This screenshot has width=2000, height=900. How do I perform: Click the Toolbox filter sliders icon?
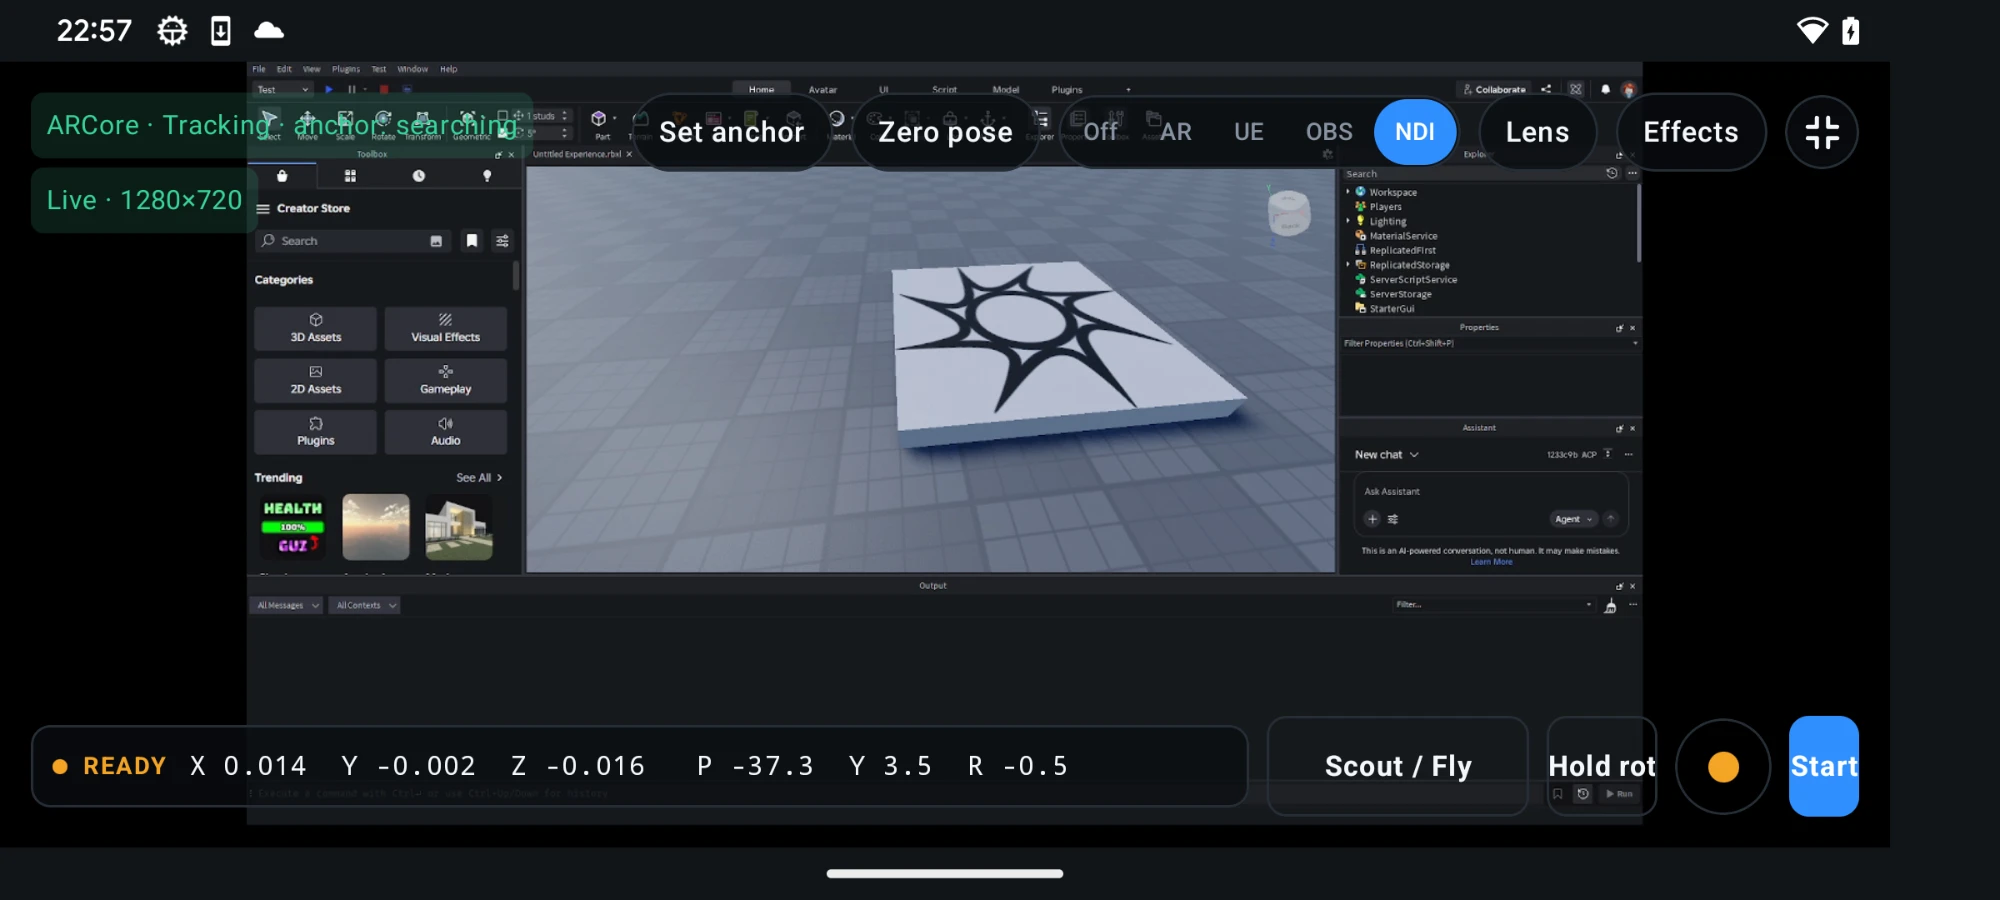(502, 241)
